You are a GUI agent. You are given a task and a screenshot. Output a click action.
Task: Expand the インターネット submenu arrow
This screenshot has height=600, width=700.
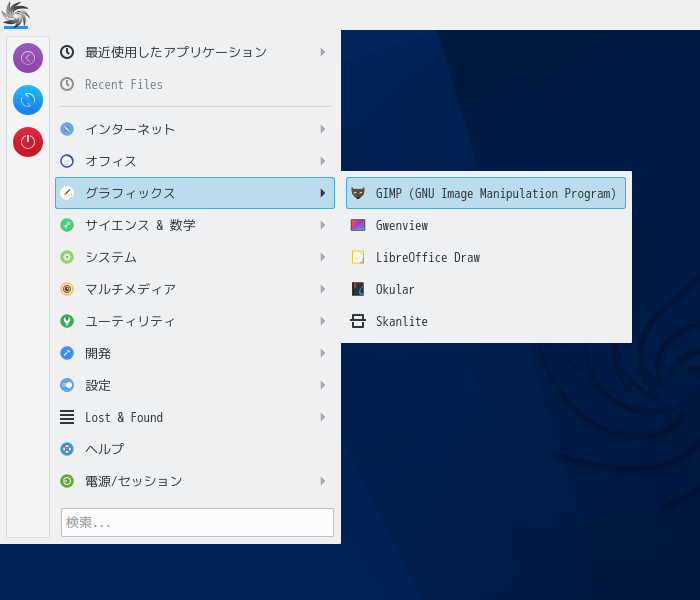point(323,129)
